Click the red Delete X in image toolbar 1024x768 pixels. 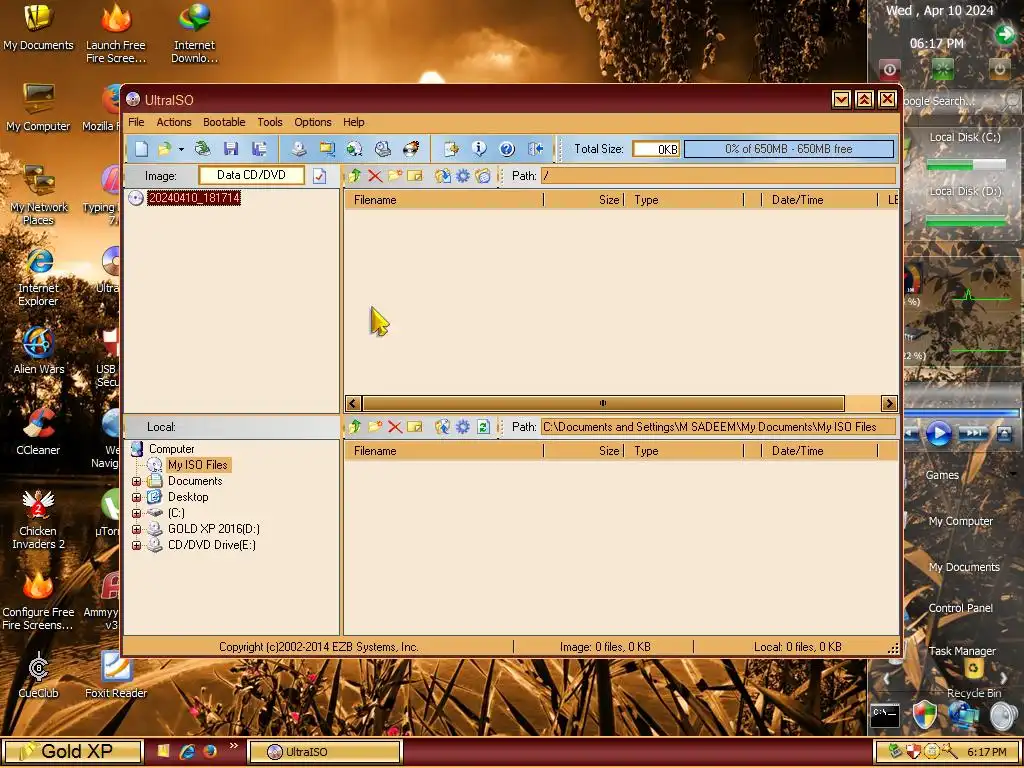pos(375,176)
